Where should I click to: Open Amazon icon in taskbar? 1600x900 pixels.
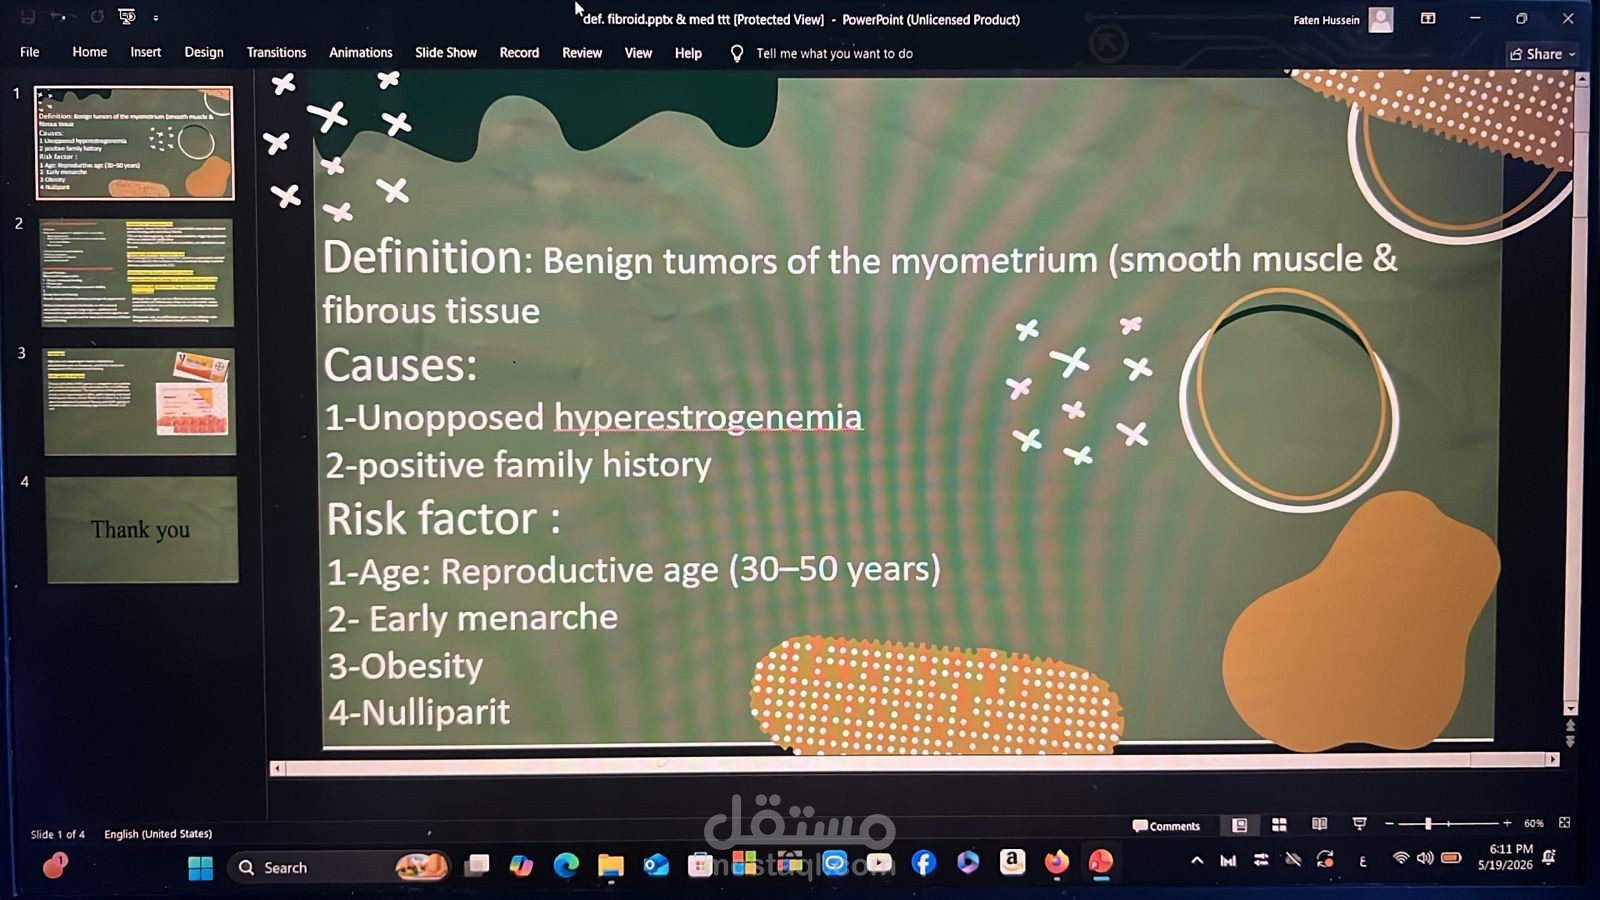coord(1012,862)
